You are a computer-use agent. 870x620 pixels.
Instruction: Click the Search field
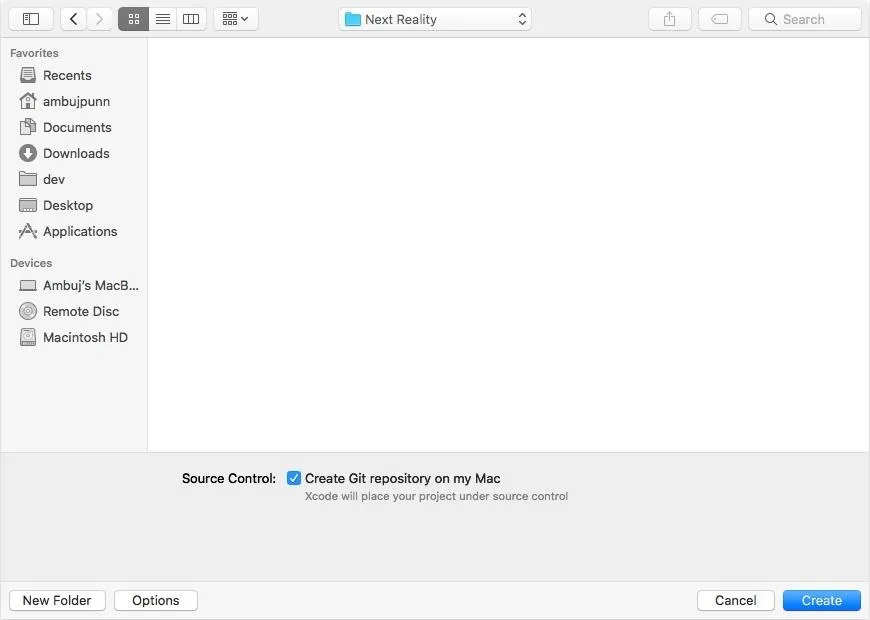tap(805, 19)
